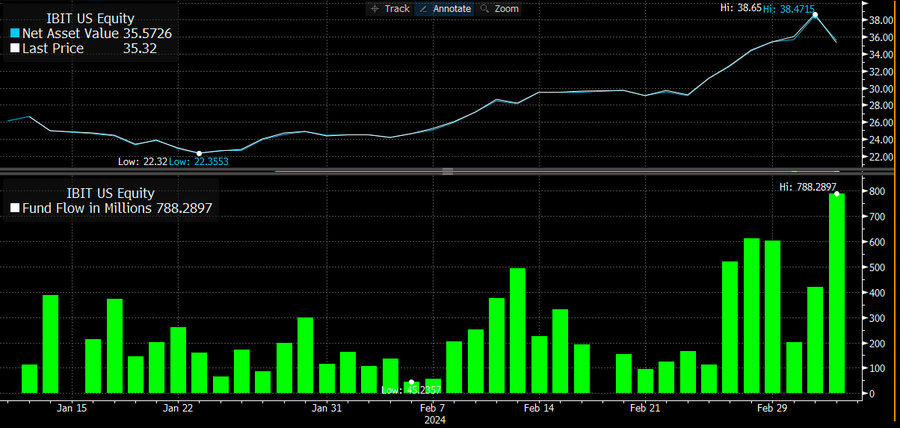The image size is (900, 428).
Task: Select the IBIT US Equity title in fund flow legend
Action: [x=111, y=193]
